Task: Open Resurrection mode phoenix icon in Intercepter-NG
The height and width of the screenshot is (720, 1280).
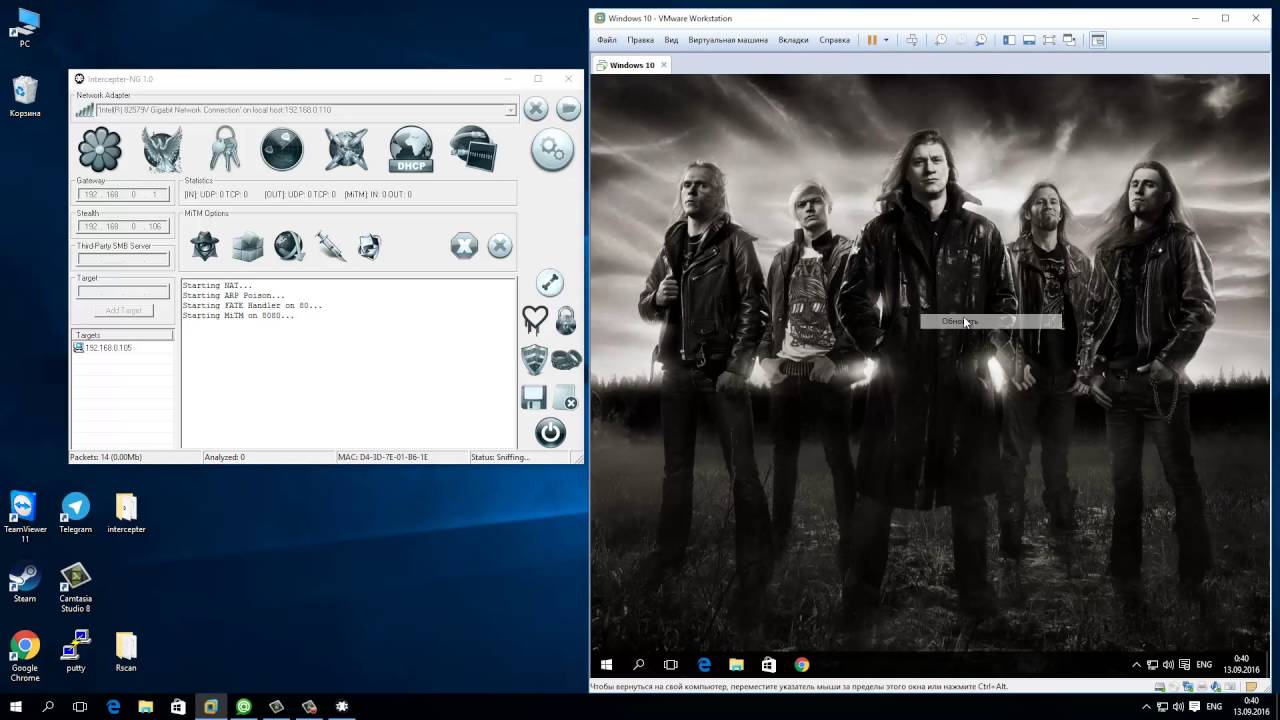Action: (x=162, y=150)
